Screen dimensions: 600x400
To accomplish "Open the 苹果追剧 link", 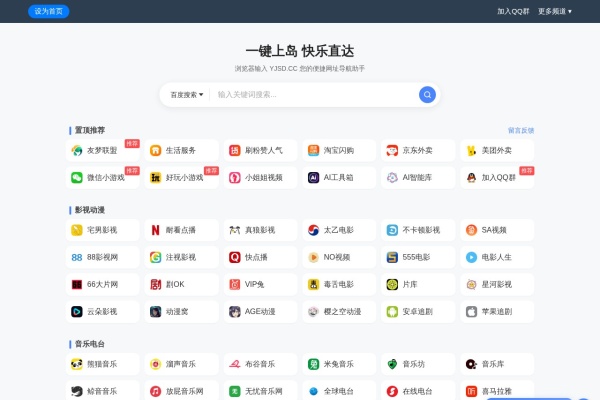I will [x=497, y=312].
